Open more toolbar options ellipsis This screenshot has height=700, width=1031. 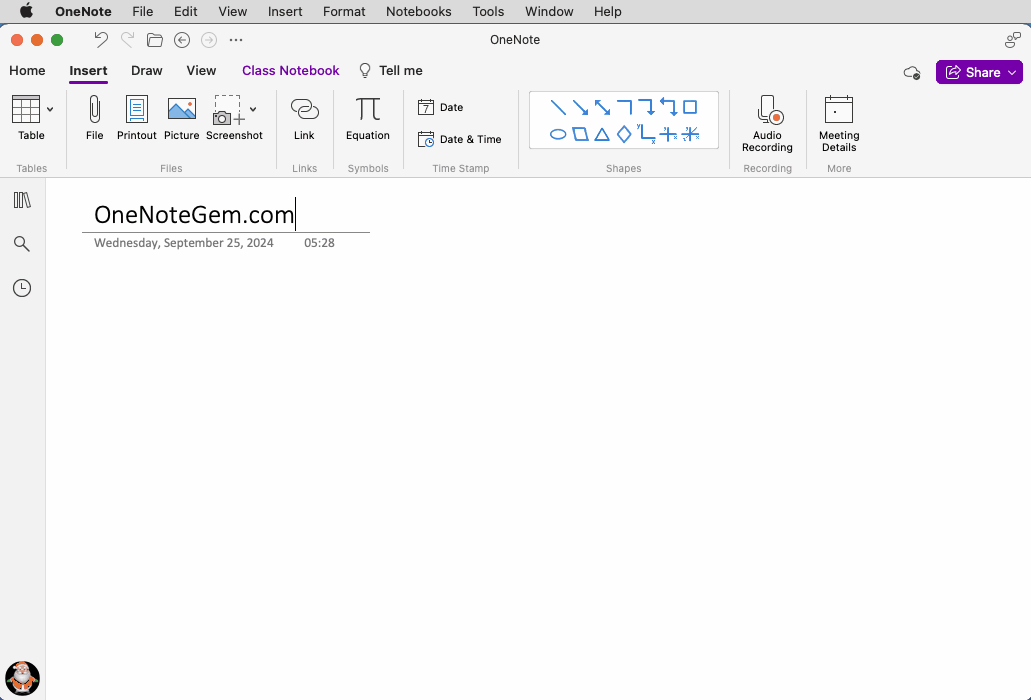click(236, 40)
